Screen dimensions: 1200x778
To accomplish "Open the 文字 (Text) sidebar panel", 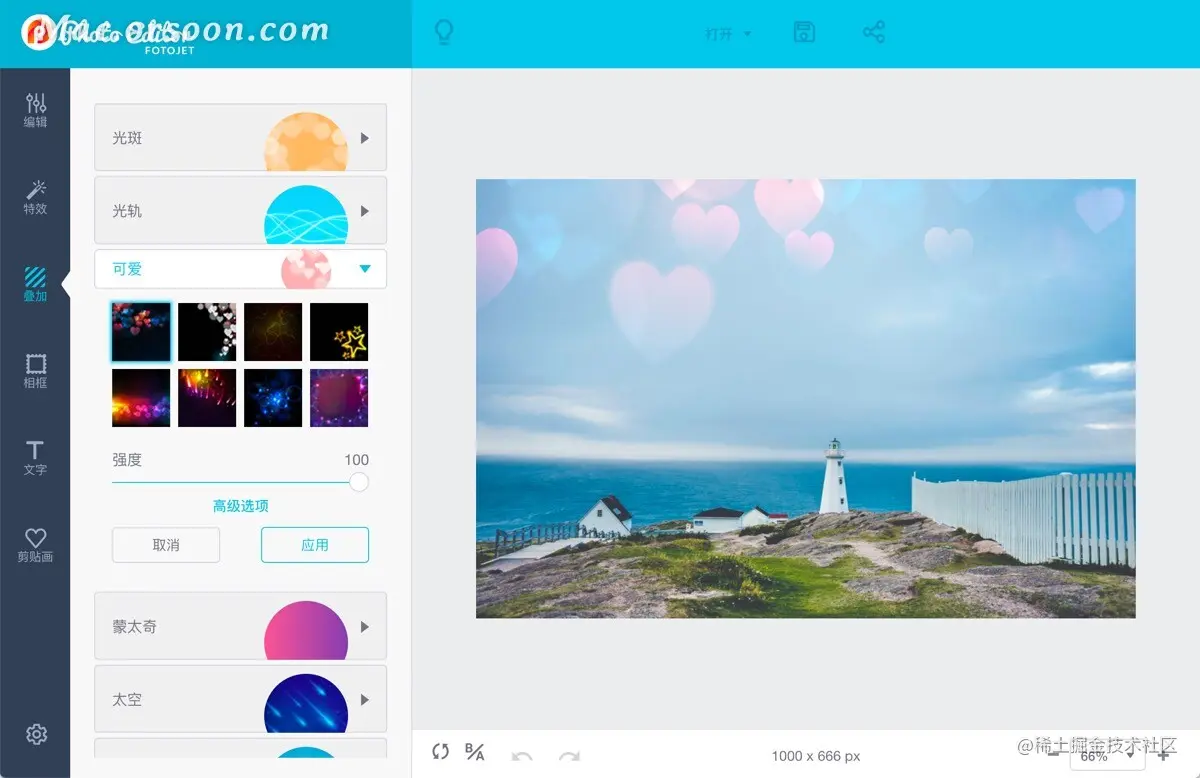I will (35, 458).
